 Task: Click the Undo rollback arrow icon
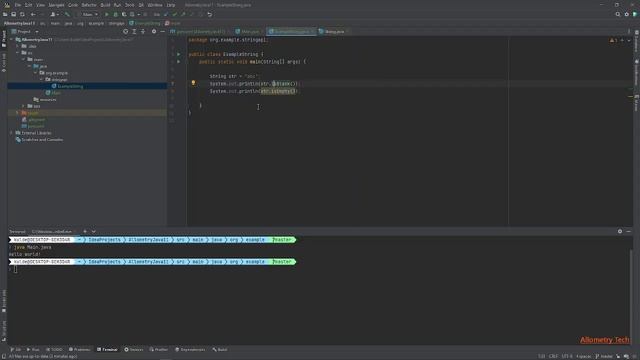pos(209,14)
